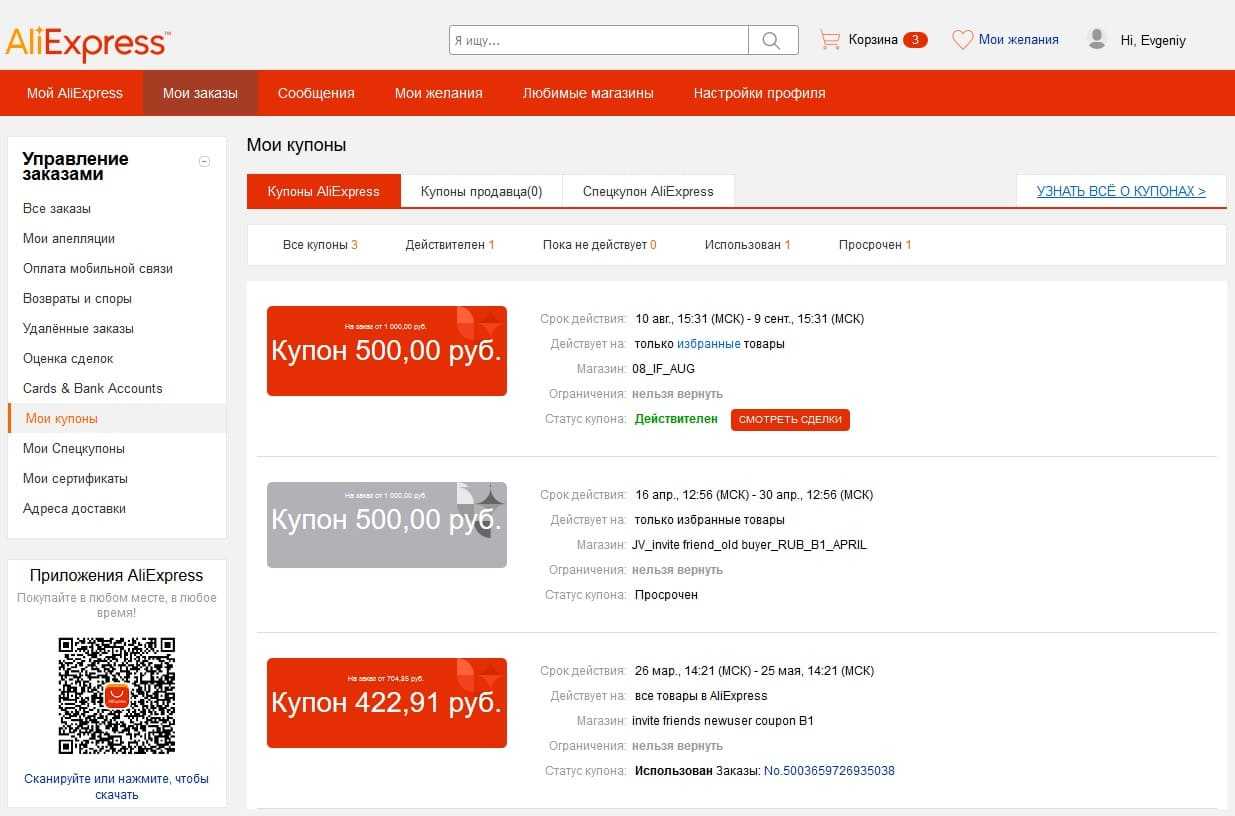Open Мои сертификаты in the sidebar
Image resolution: width=1235 pixels, height=816 pixels.
pos(75,479)
